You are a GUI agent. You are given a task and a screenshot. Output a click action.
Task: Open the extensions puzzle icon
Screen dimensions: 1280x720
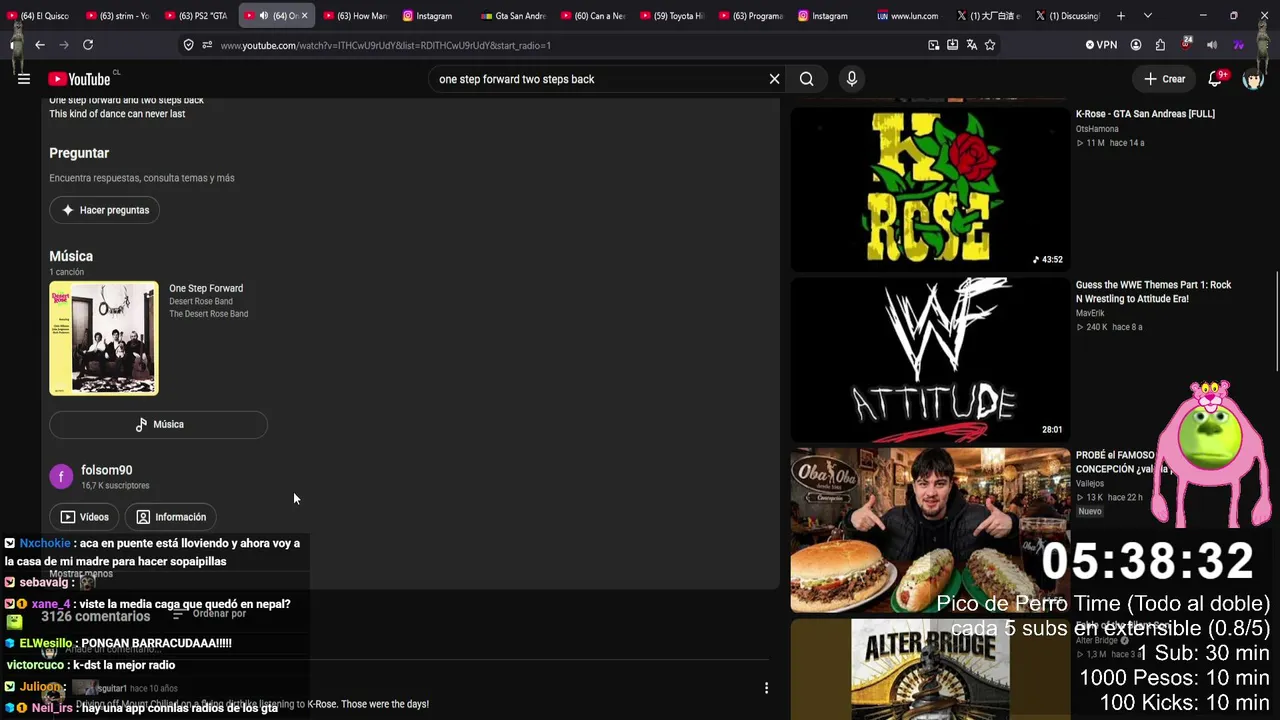pyautogui.click(x=1160, y=45)
